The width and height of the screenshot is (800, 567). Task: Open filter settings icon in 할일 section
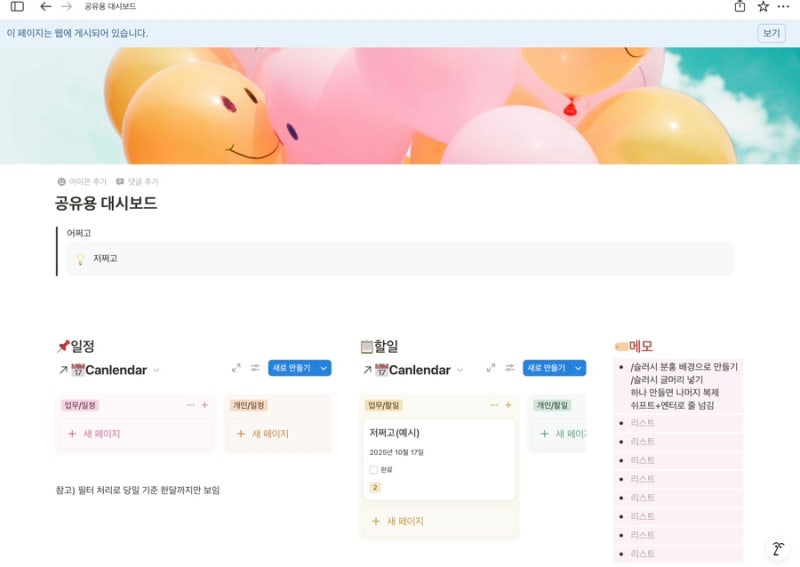click(510, 368)
